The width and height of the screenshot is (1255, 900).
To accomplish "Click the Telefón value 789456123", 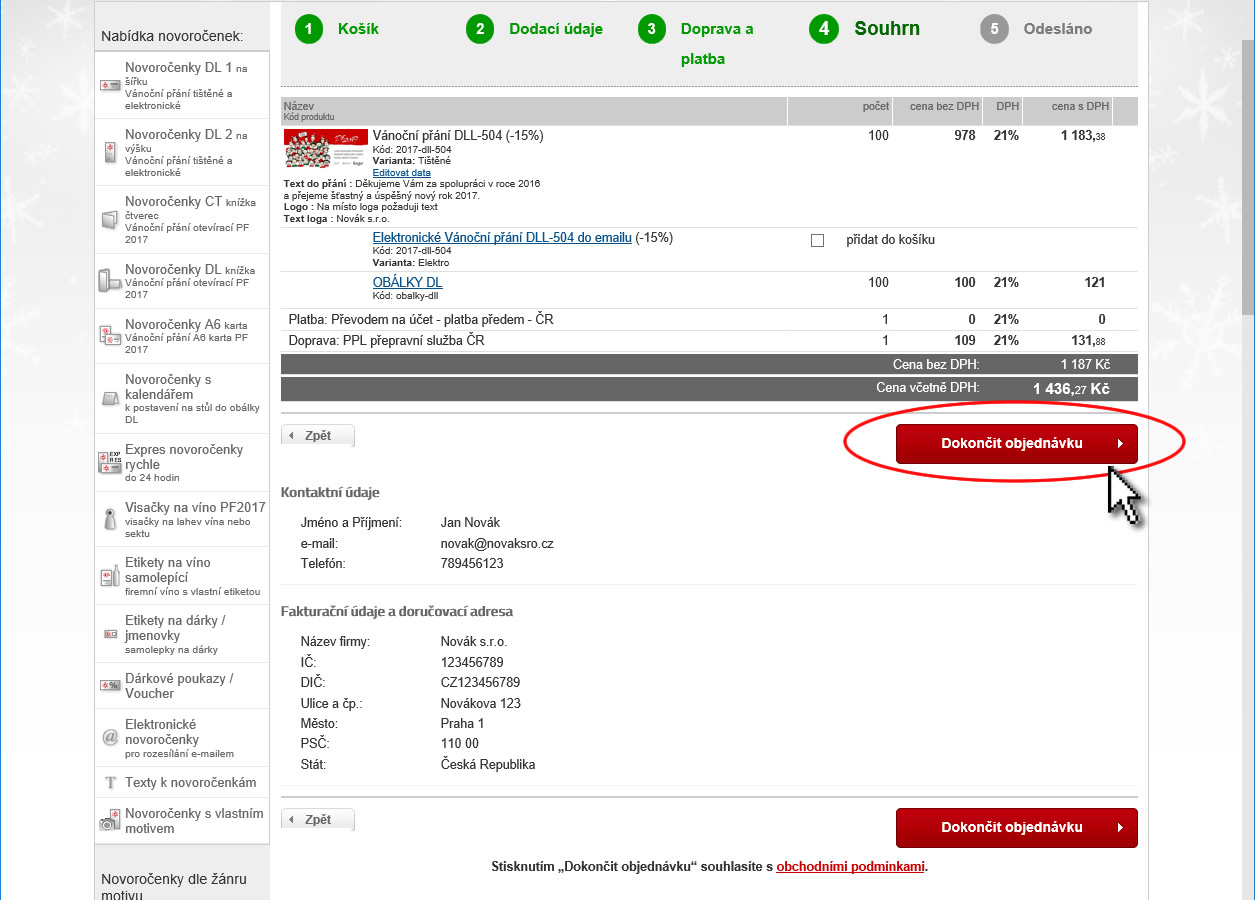I will [x=472, y=564].
